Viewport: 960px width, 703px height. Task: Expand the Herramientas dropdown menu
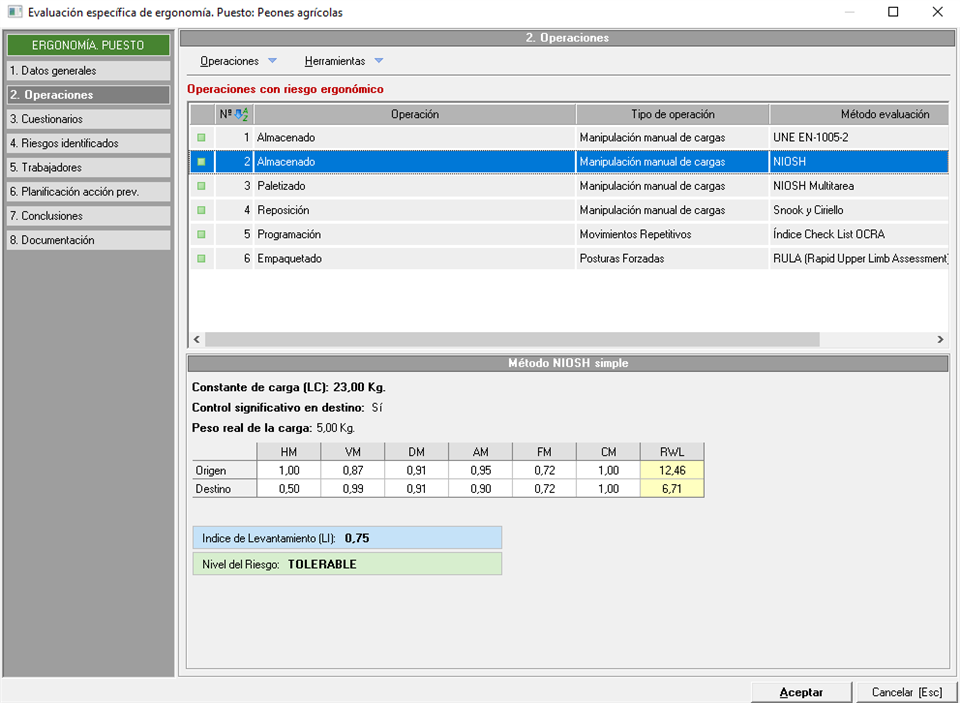coord(344,61)
